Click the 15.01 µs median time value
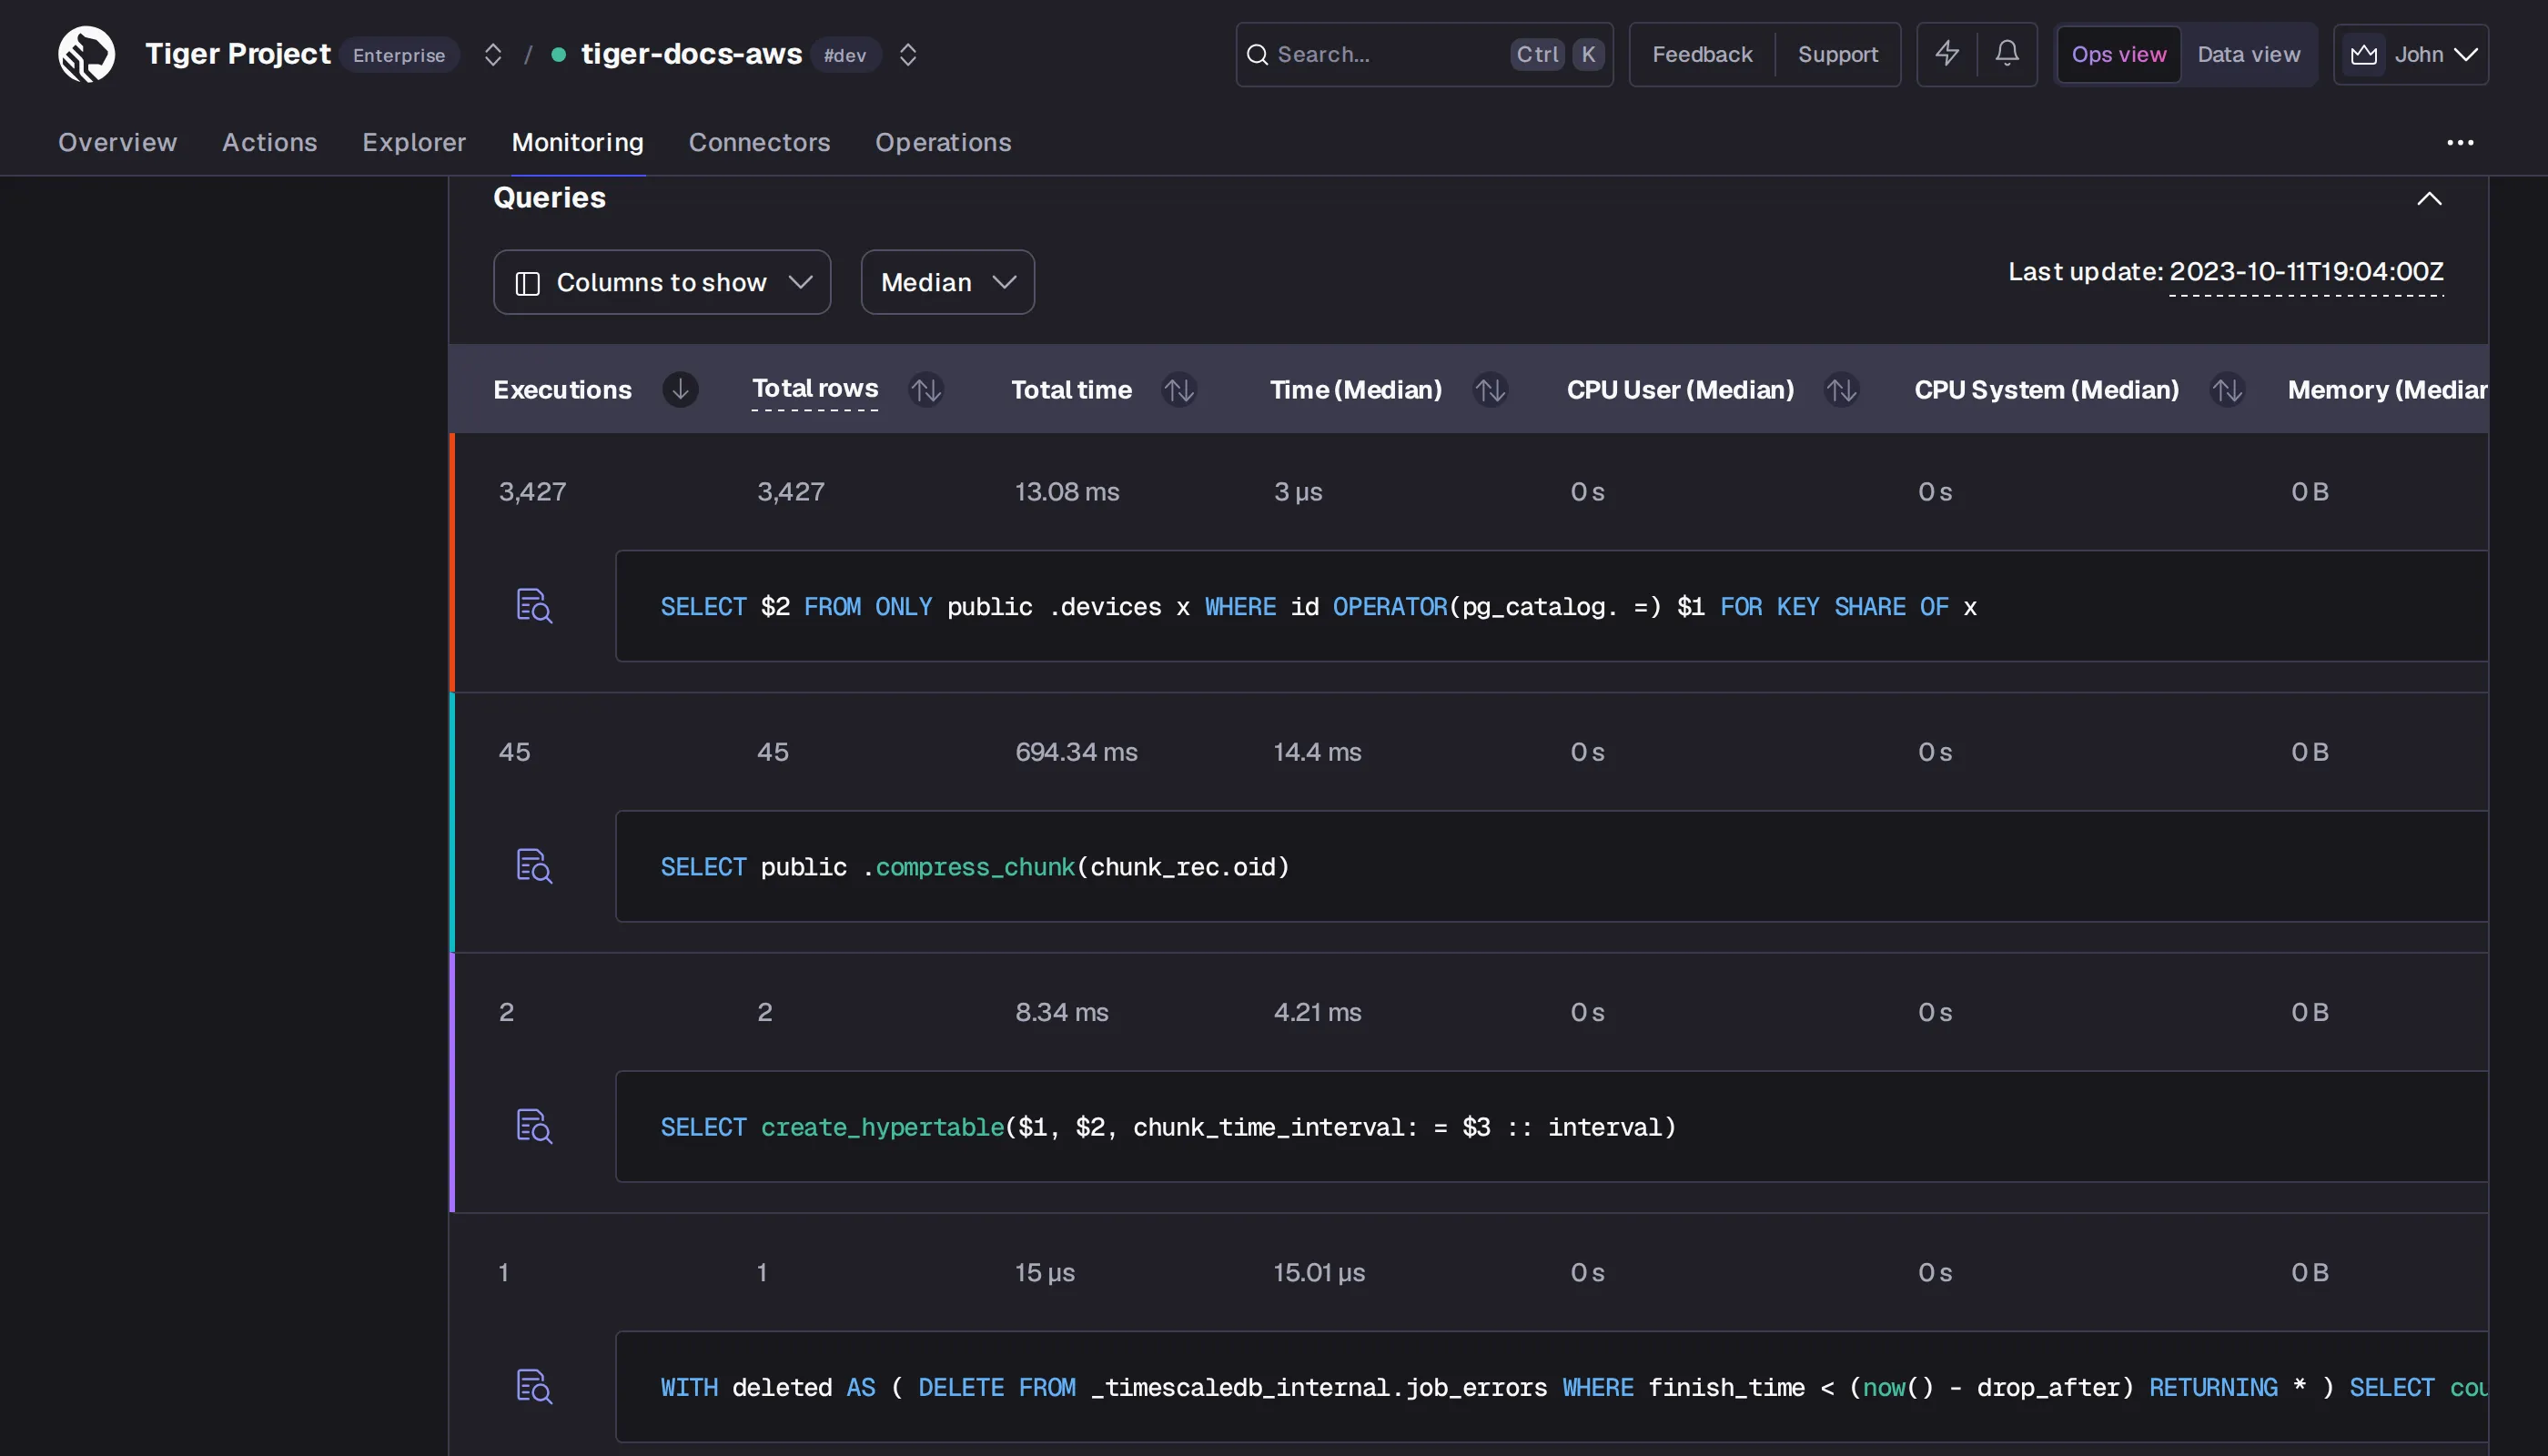 (x=1319, y=1272)
